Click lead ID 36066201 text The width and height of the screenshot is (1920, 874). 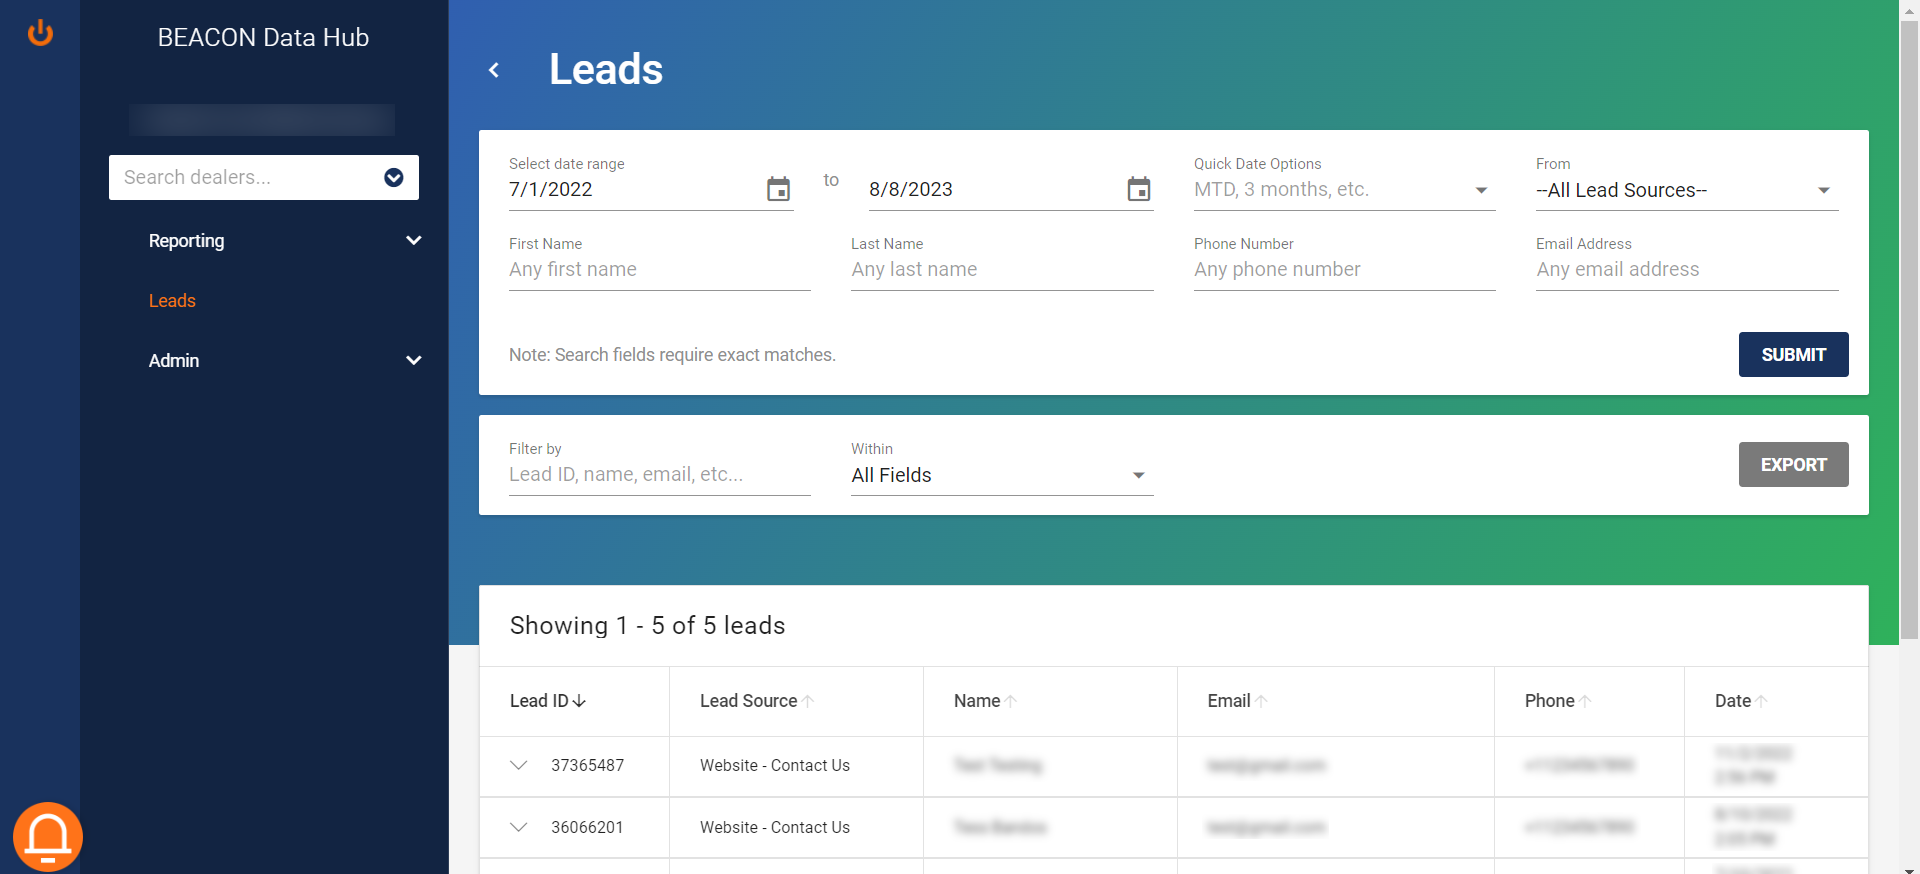click(588, 827)
